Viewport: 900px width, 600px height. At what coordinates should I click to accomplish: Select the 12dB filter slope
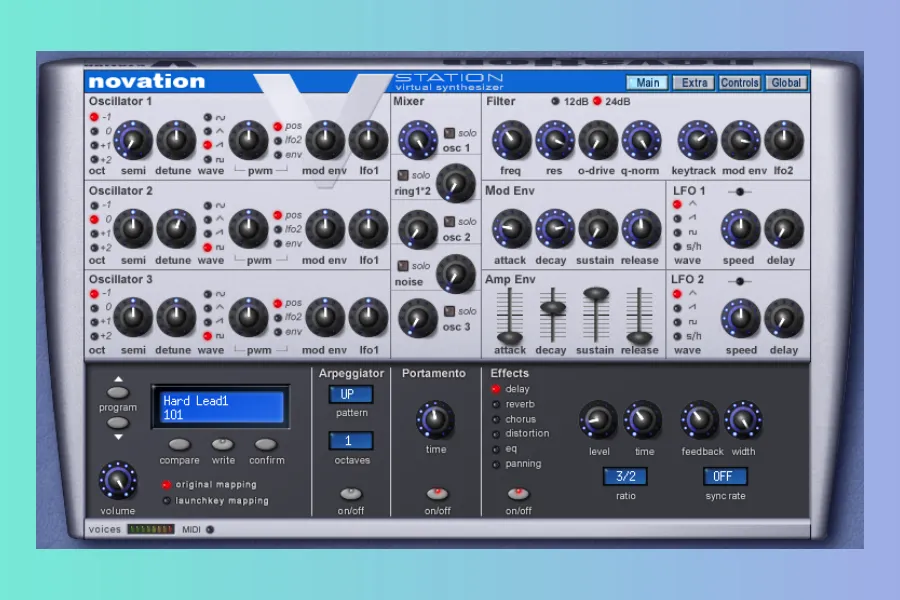point(556,101)
